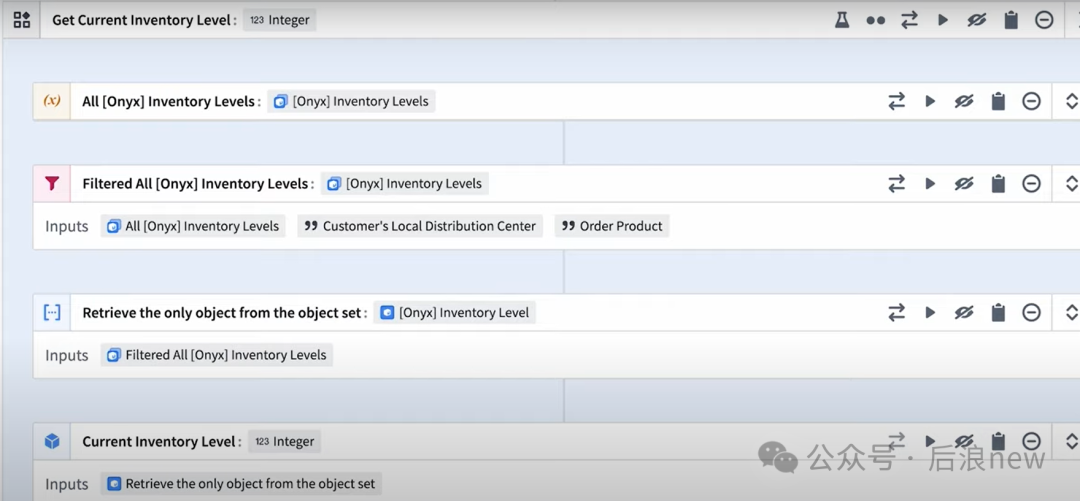
Task: Toggle visibility of the Filtered Inventory Levels block
Action: click(964, 184)
